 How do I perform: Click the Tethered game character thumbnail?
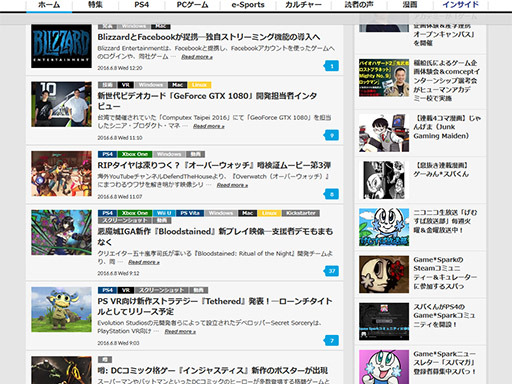[x=61, y=309]
